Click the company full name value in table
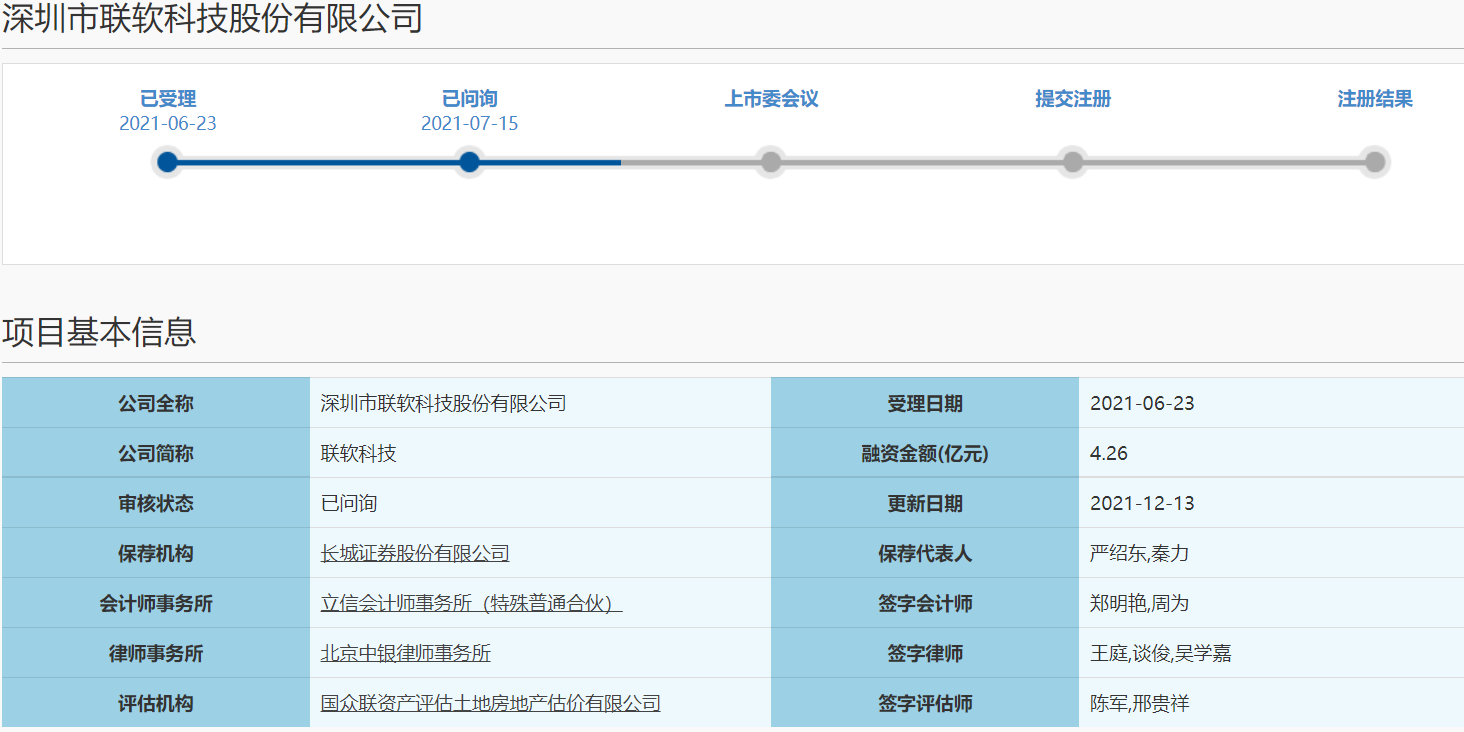Screen dimensions: 1464x732 (x=443, y=403)
